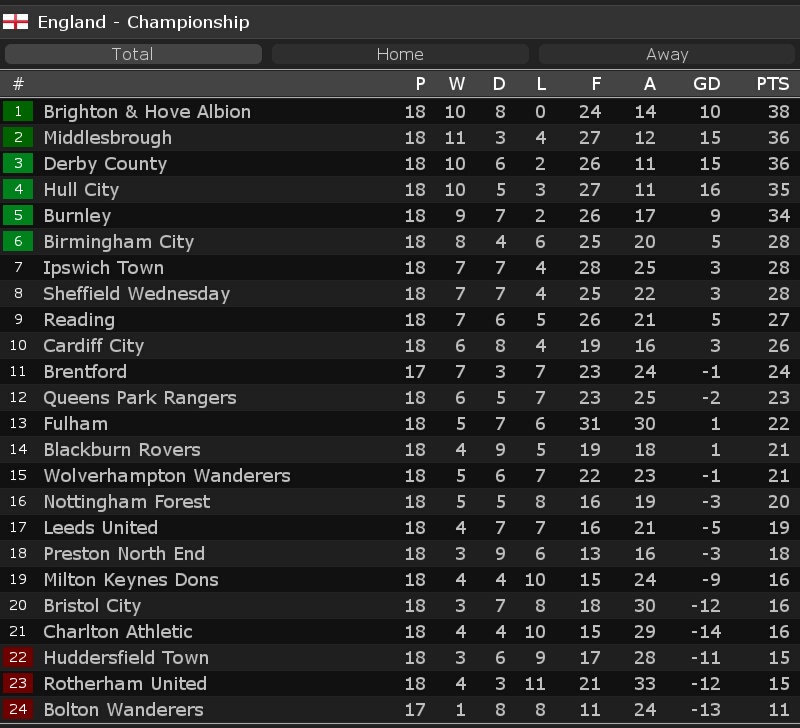Image resolution: width=800 pixels, height=728 pixels.
Task: Click the PTS column header
Action: pos(772,84)
